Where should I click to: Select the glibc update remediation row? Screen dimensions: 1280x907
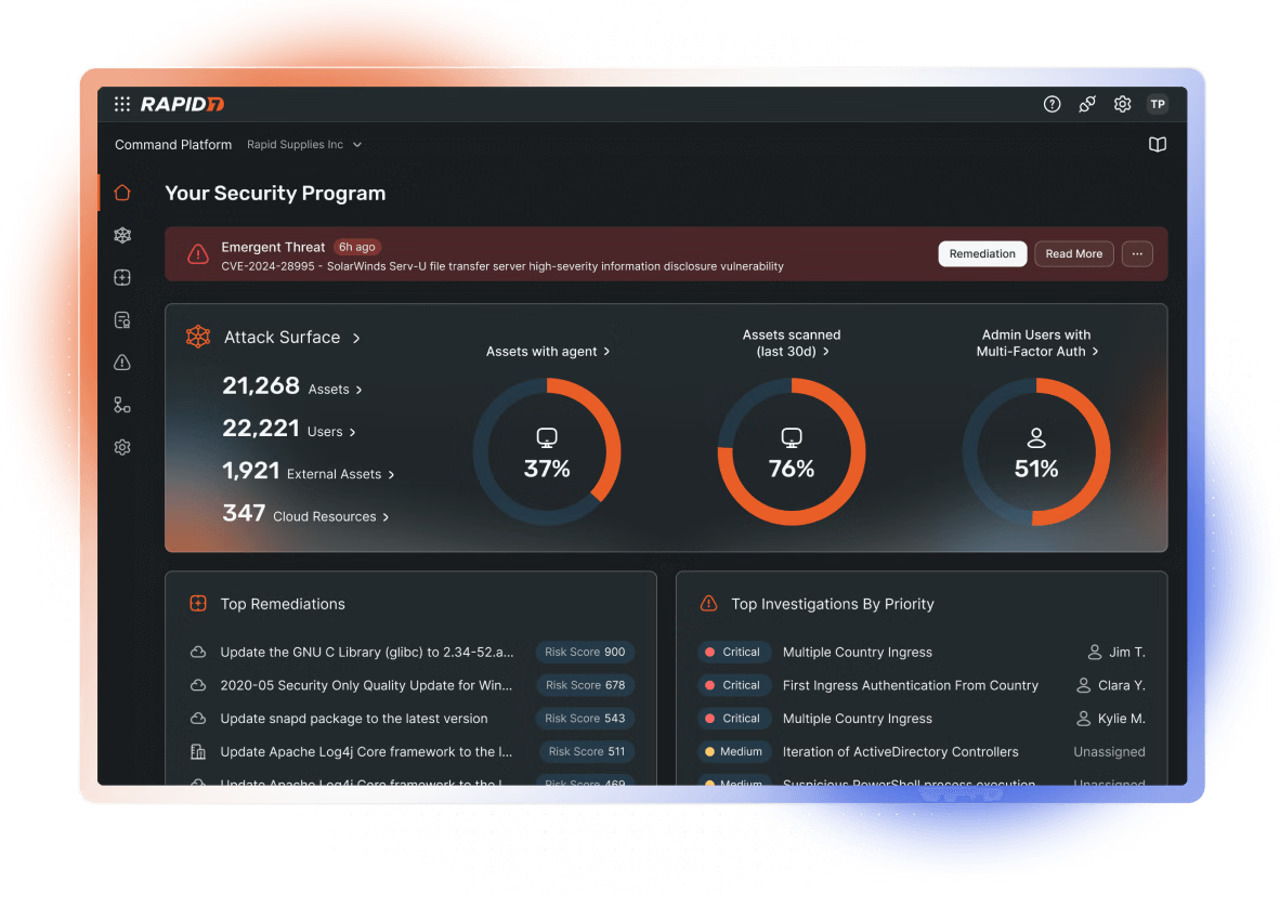pyautogui.click(x=367, y=652)
